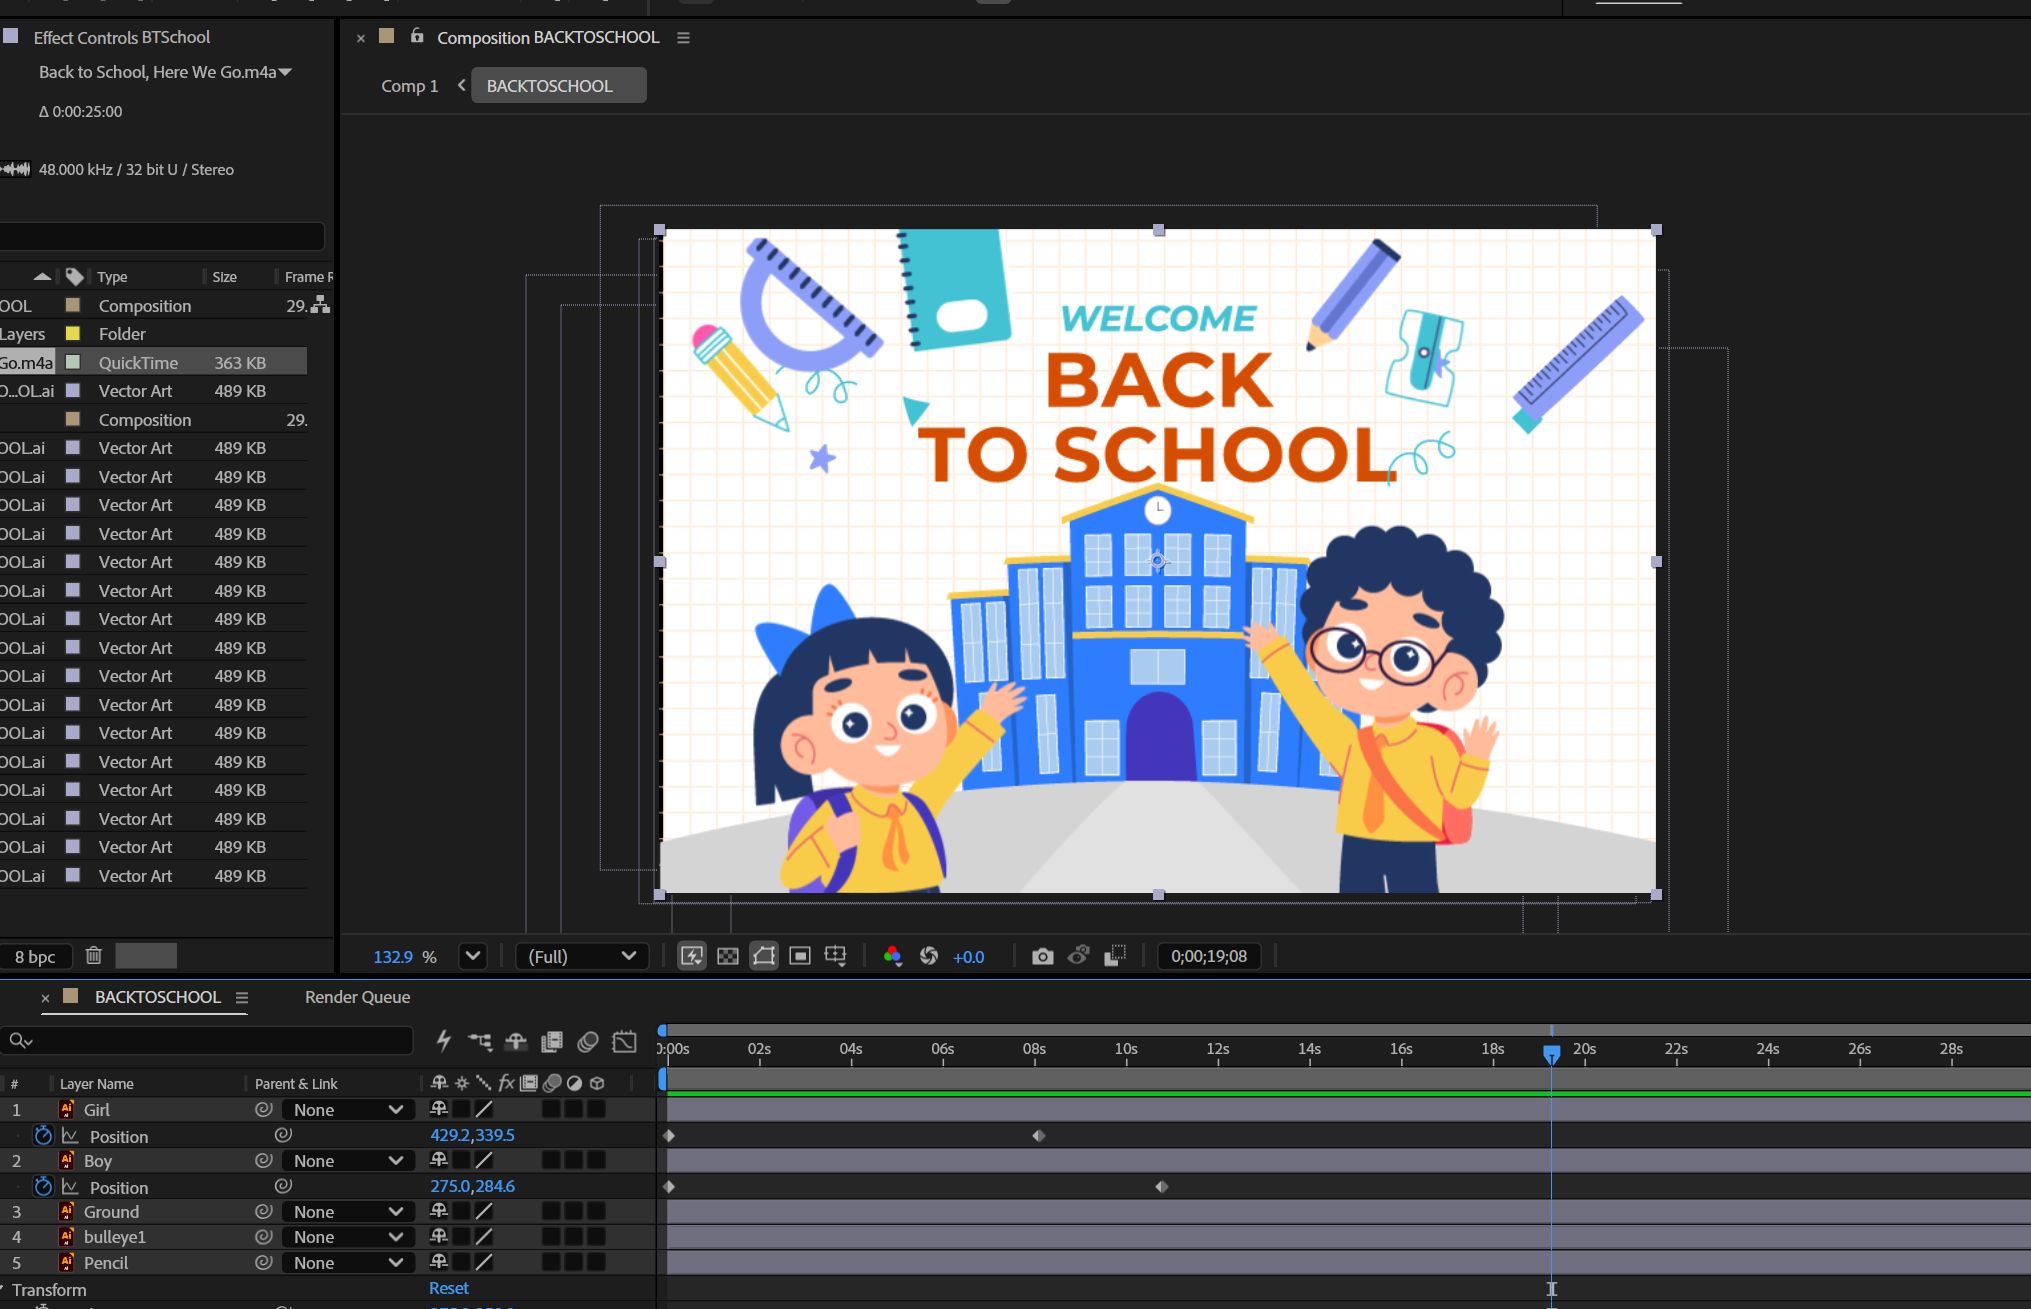This screenshot has width=2031, height=1309.
Task: Click the exposure value +0.0
Action: click(968, 957)
